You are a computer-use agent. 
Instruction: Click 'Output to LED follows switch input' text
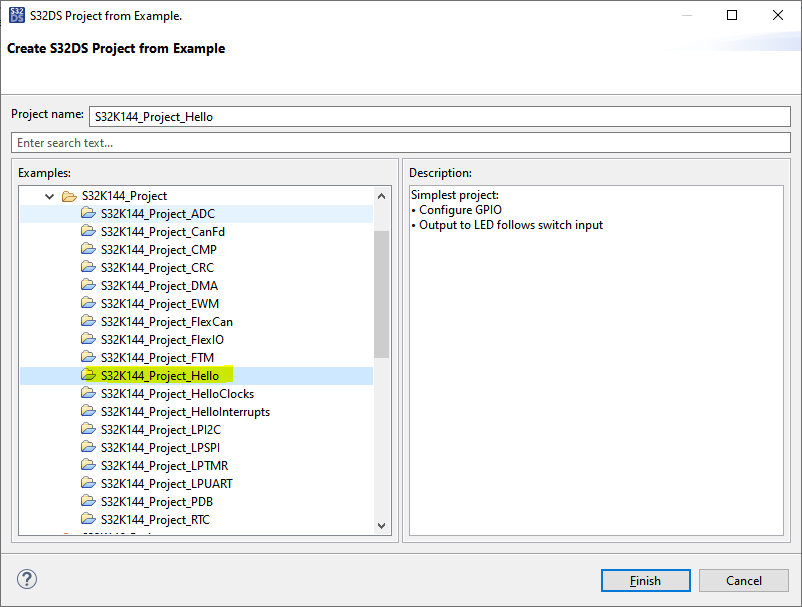pyautogui.click(x=511, y=225)
